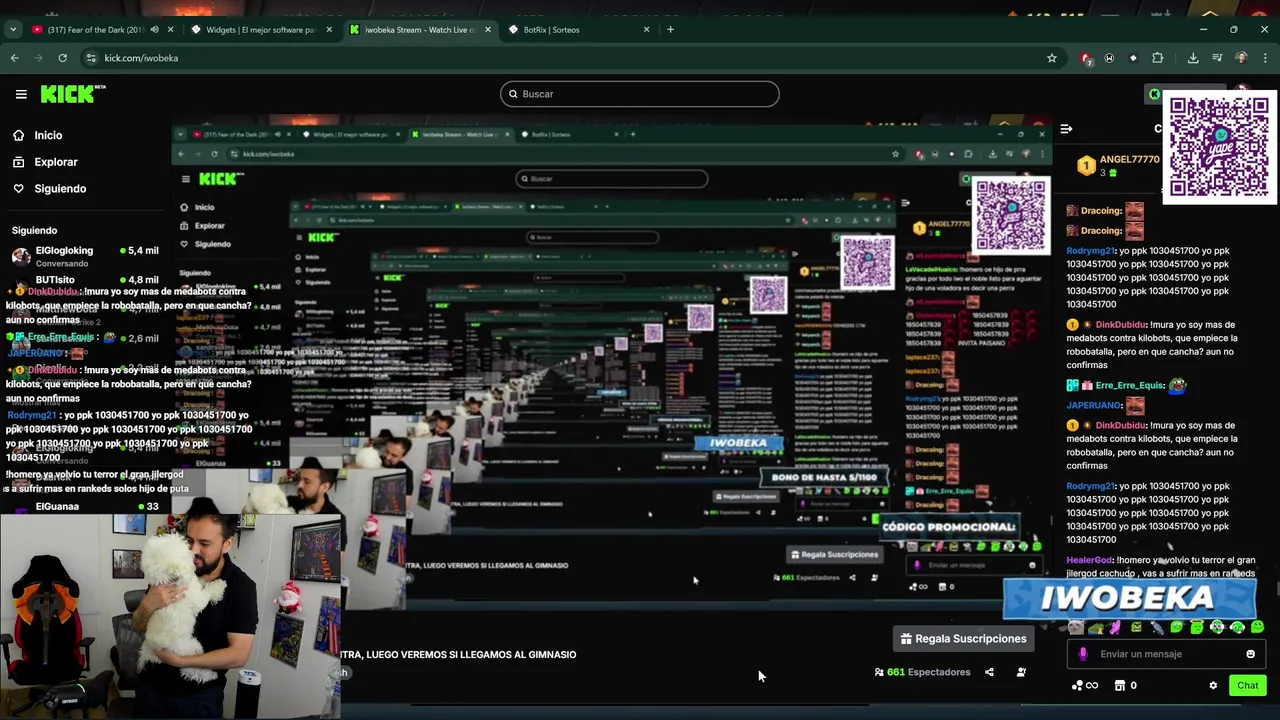The width and height of the screenshot is (1280, 720).
Task: Open the tab search dropdown arrow
Action: pyautogui.click(x=13, y=30)
